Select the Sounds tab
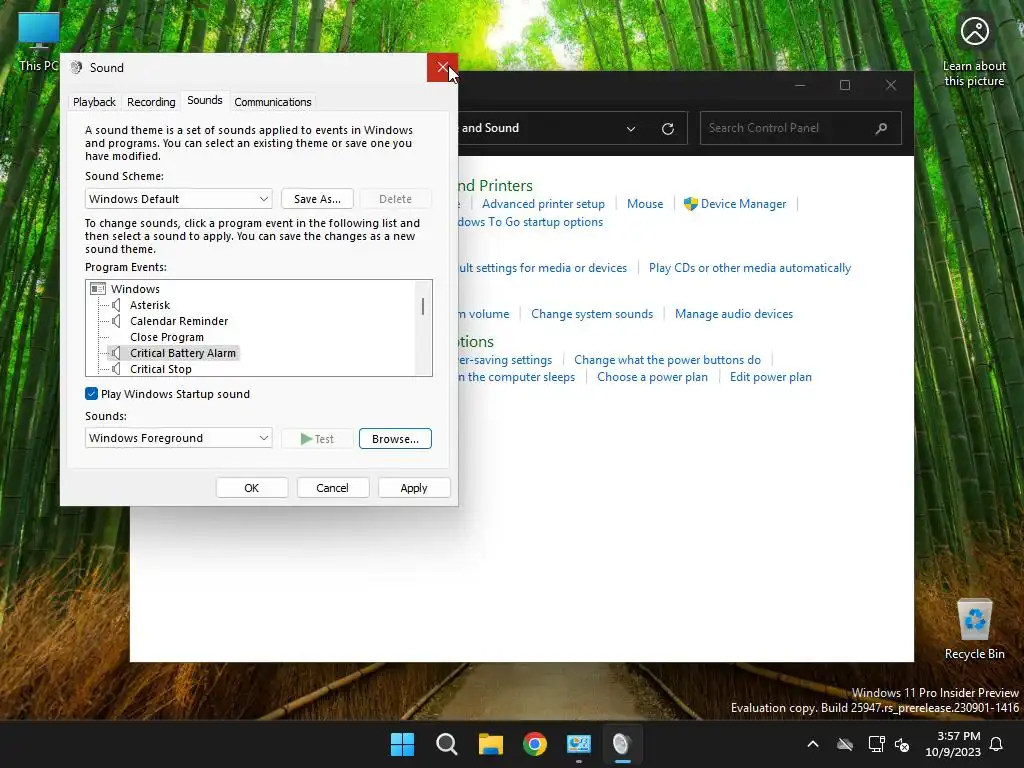The image size is (1024, 768). (204, 100)
